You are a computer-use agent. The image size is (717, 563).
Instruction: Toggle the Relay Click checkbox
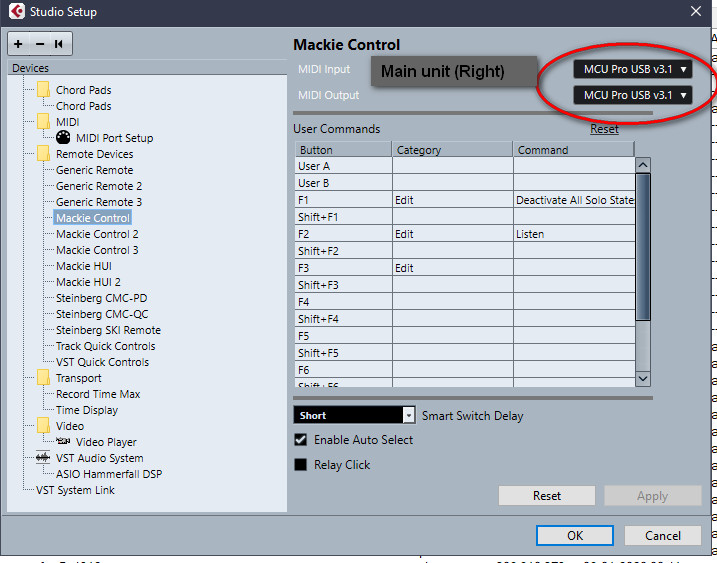(x=300, y=465)
